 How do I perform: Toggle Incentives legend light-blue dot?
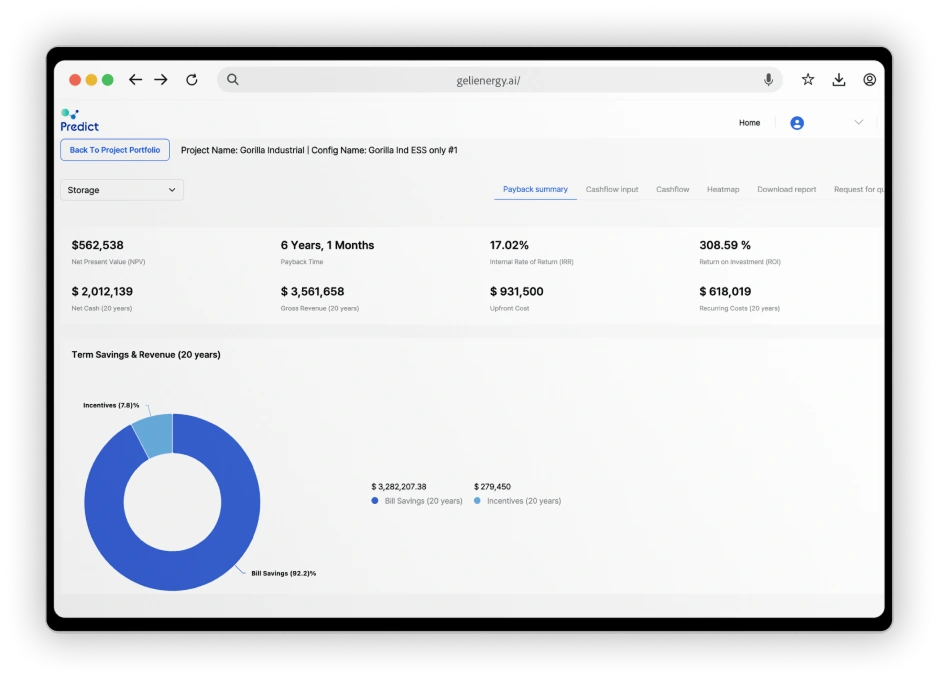(477, 501)
